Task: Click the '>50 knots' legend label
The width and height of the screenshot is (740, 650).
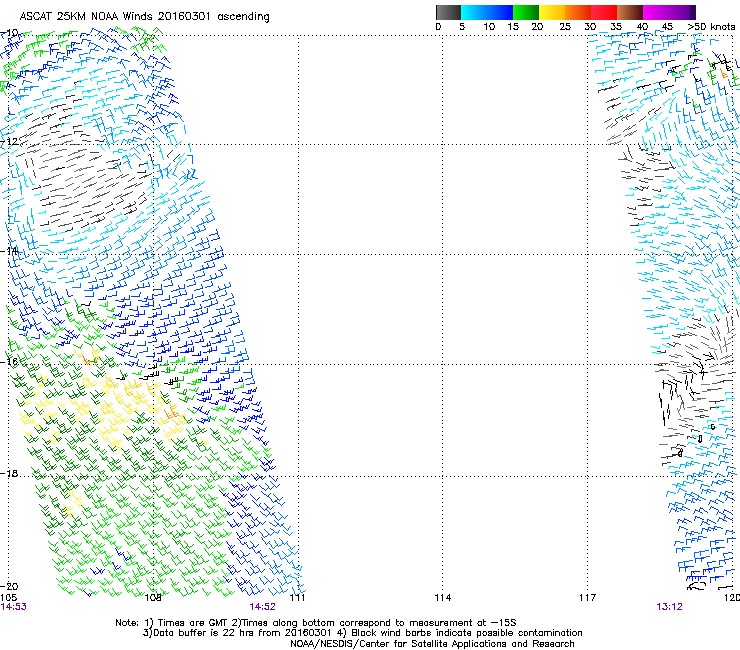Action: (711, 27)
